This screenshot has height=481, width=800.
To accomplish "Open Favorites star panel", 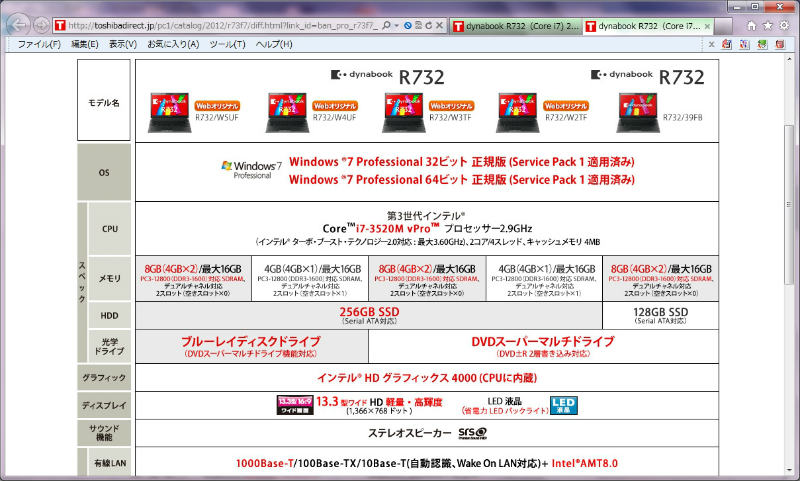I will coord(767,26).
